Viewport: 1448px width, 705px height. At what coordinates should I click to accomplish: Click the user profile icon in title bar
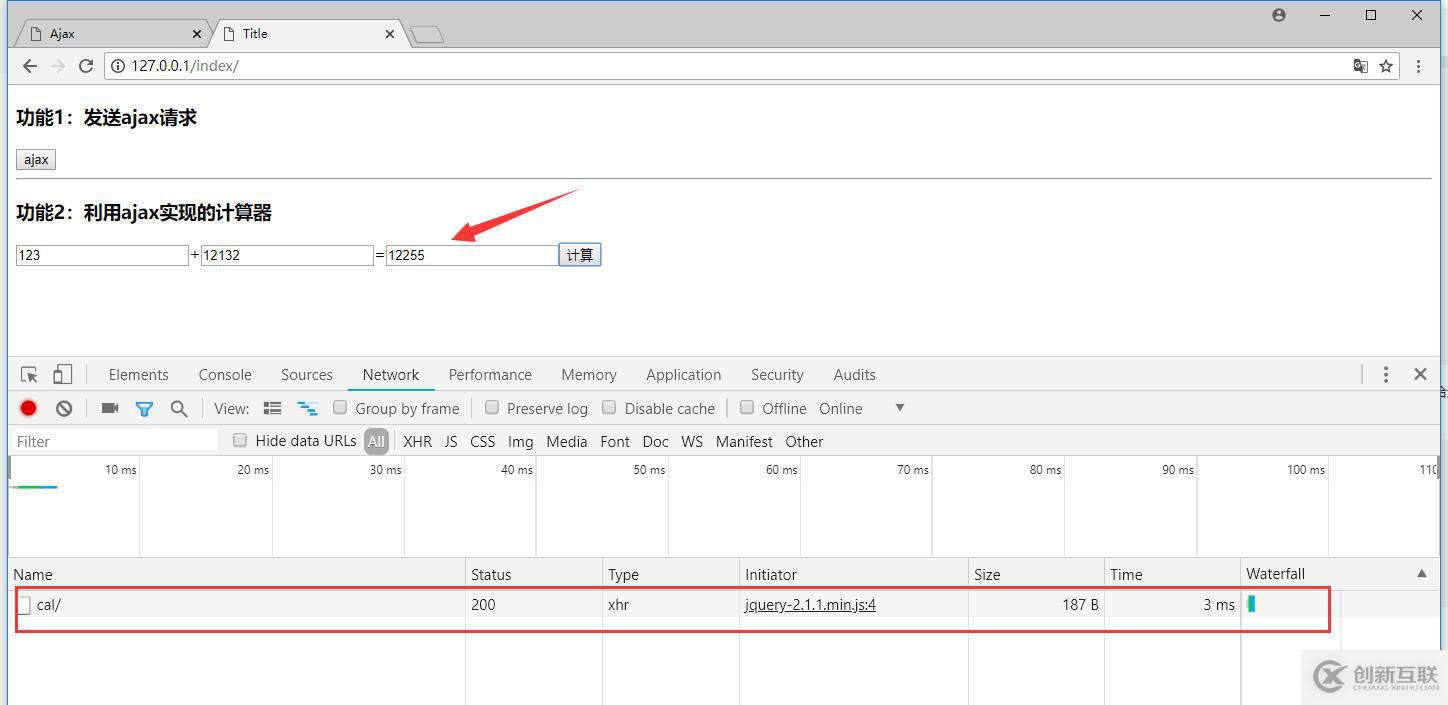1278,15
